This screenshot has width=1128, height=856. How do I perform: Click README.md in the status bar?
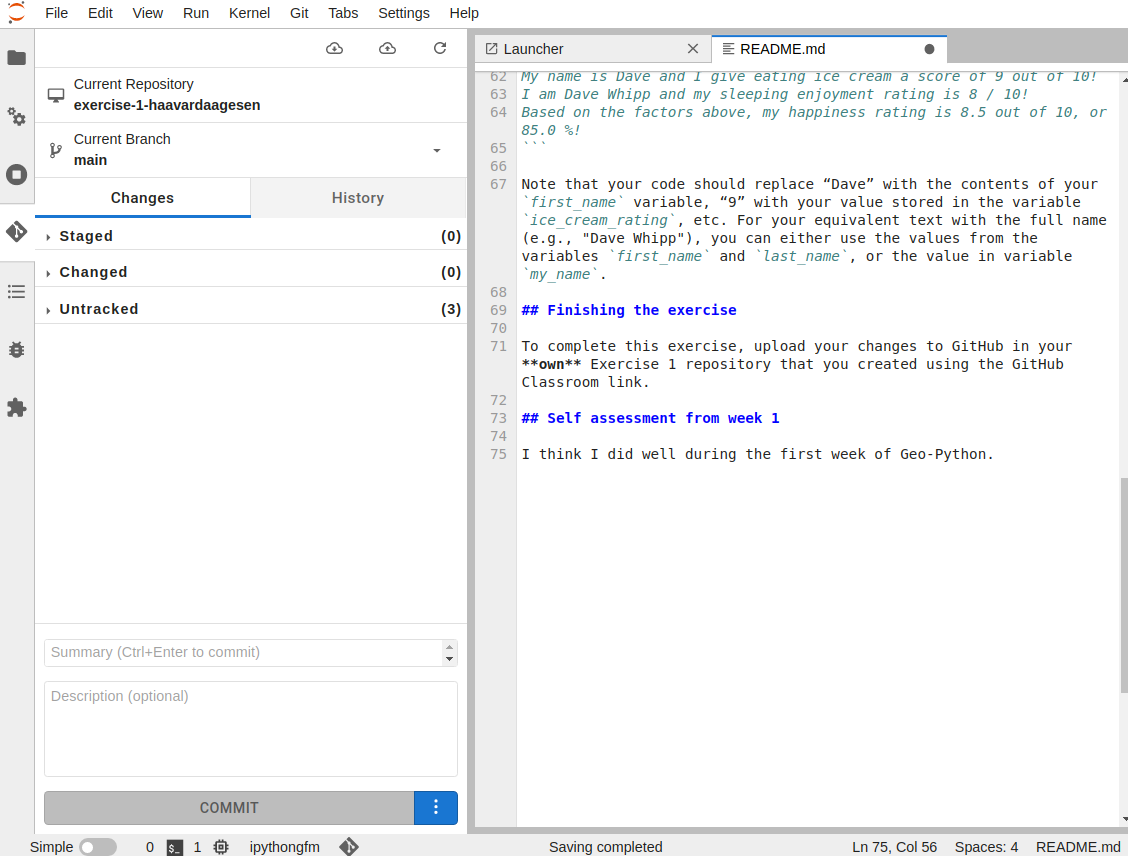1078,847
